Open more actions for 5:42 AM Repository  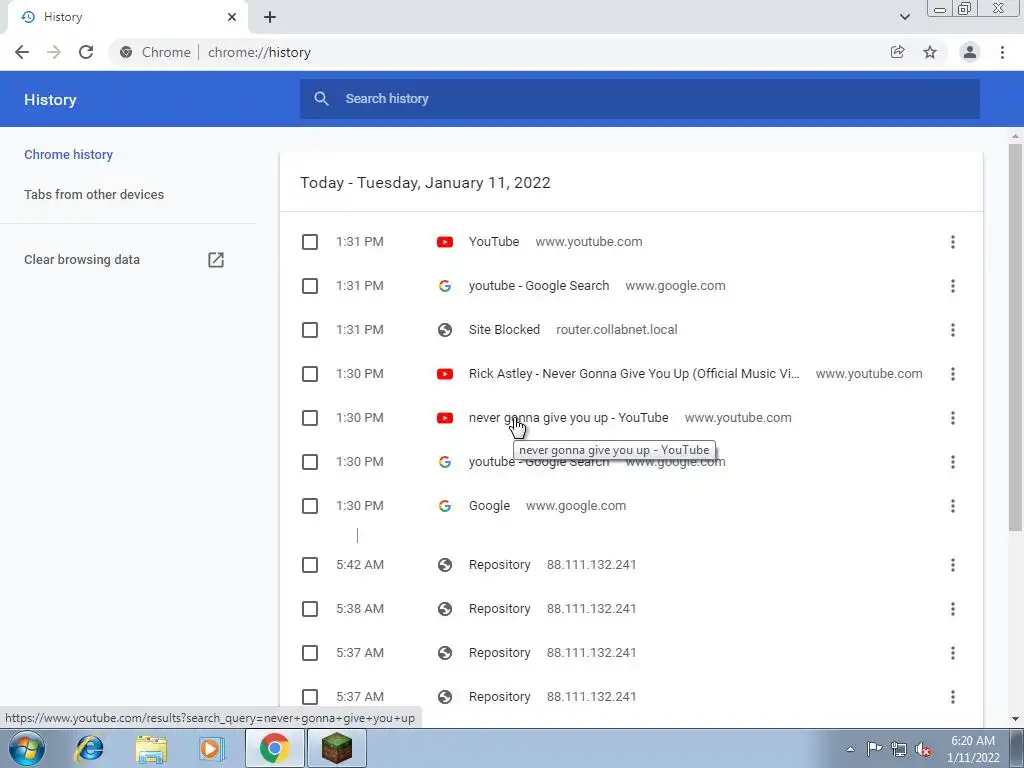tap(953, 565)
